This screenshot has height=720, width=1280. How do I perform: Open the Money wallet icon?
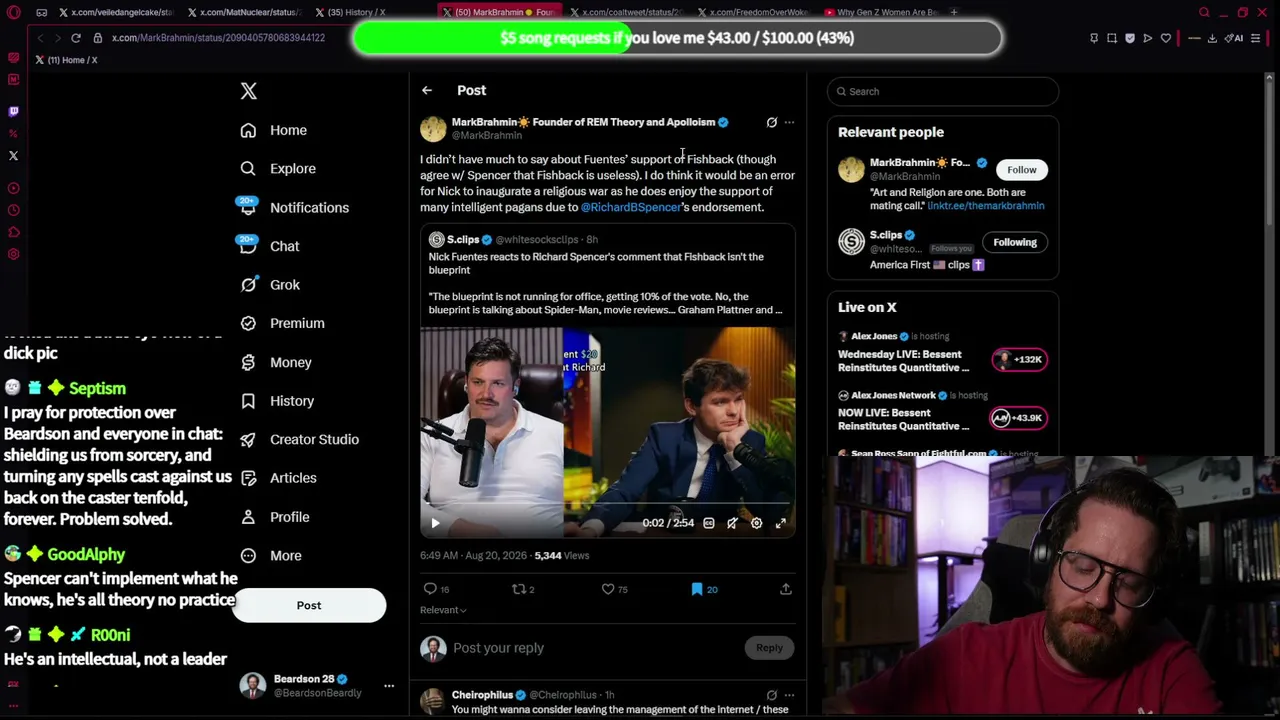[x=248, y=362]
